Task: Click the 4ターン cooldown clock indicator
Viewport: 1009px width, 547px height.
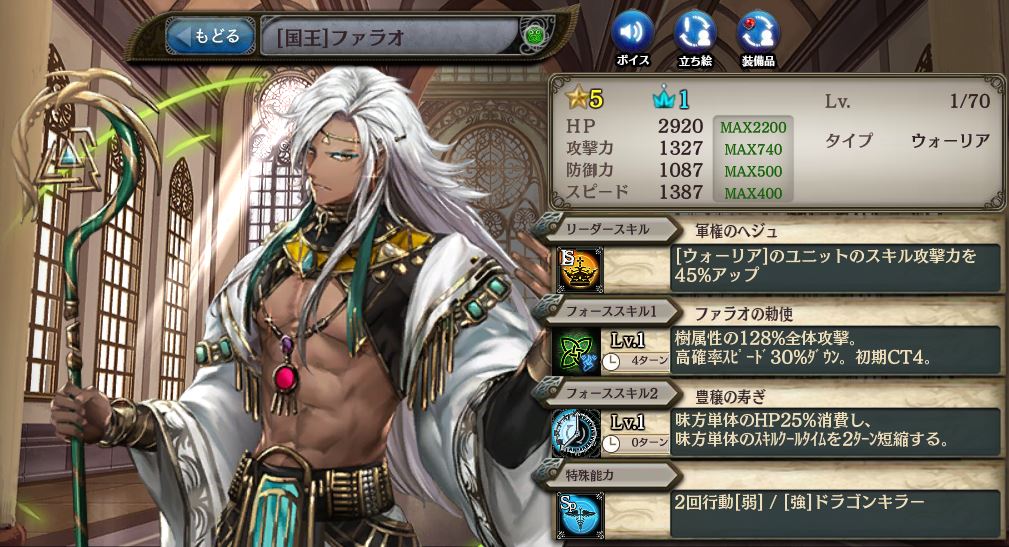Action: point(636,361)
